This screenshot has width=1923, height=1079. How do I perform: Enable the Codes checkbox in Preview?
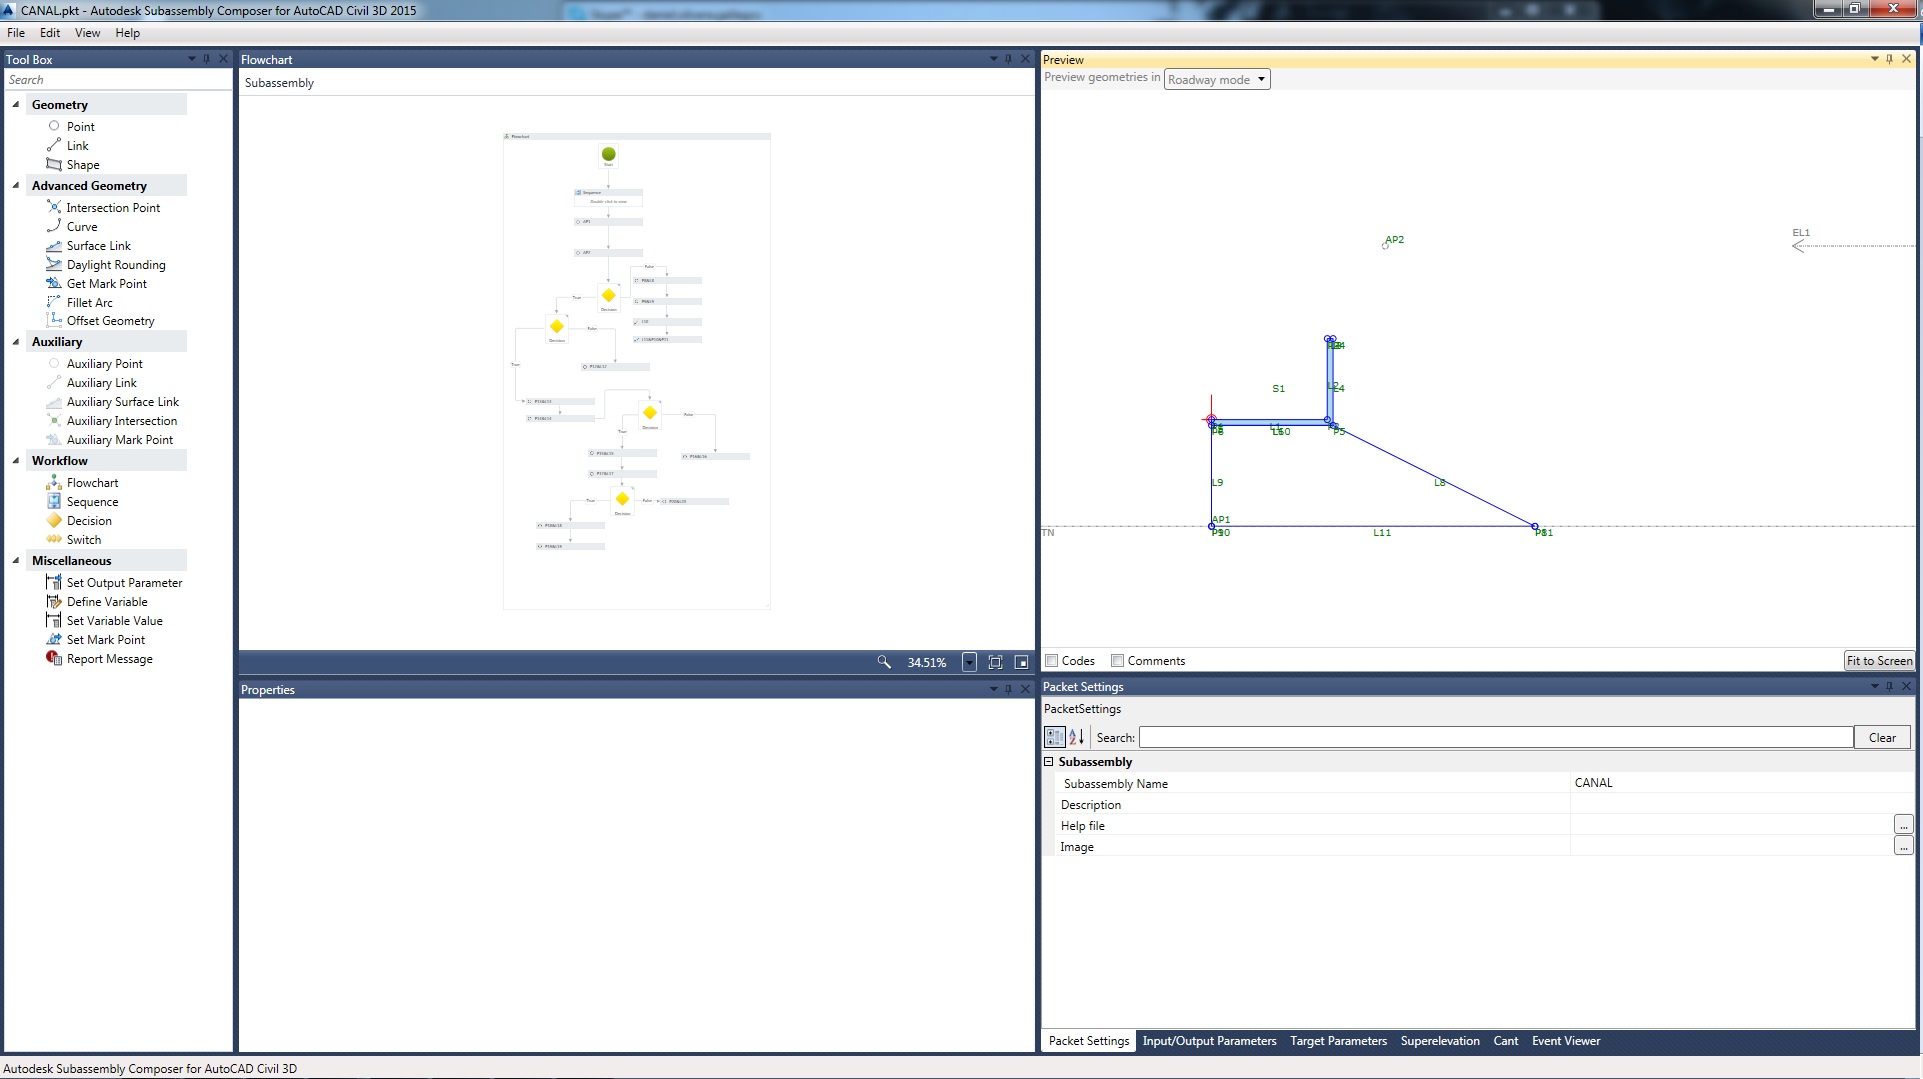[1051, 660]
